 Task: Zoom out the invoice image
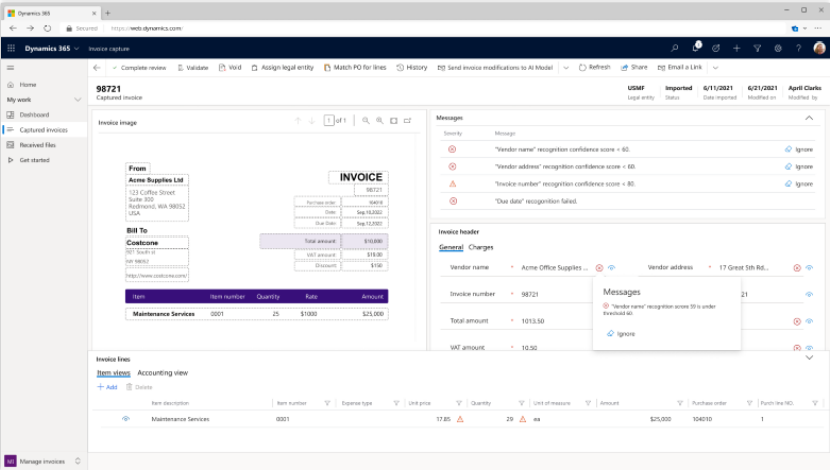pyautogui.click(x=365, y=121)
